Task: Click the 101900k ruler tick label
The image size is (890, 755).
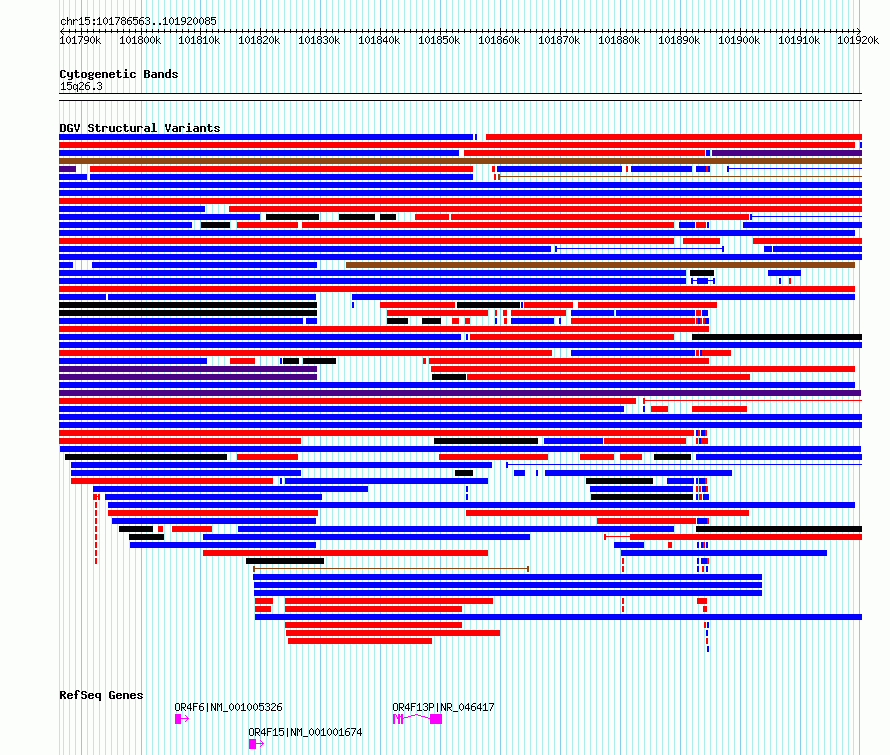Action: (x=739, y=40)
